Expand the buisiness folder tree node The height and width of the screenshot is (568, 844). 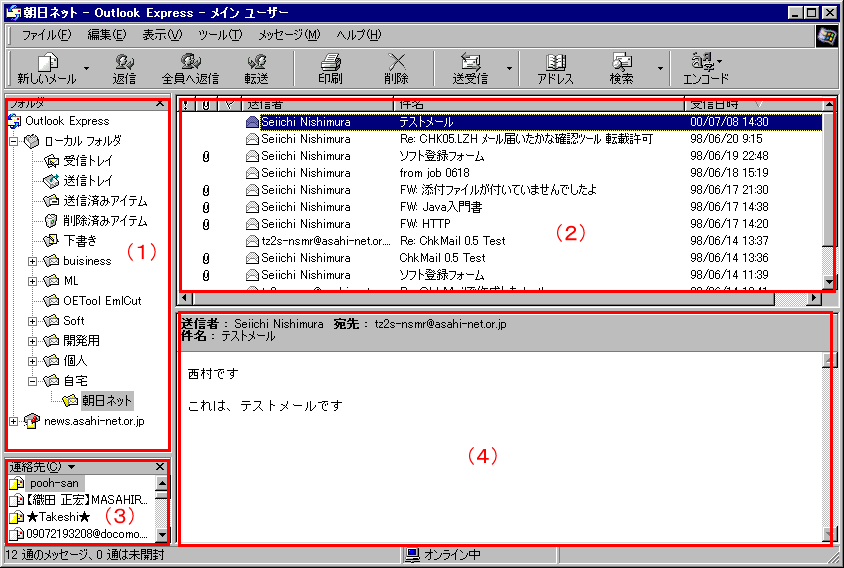pos(33,261)
